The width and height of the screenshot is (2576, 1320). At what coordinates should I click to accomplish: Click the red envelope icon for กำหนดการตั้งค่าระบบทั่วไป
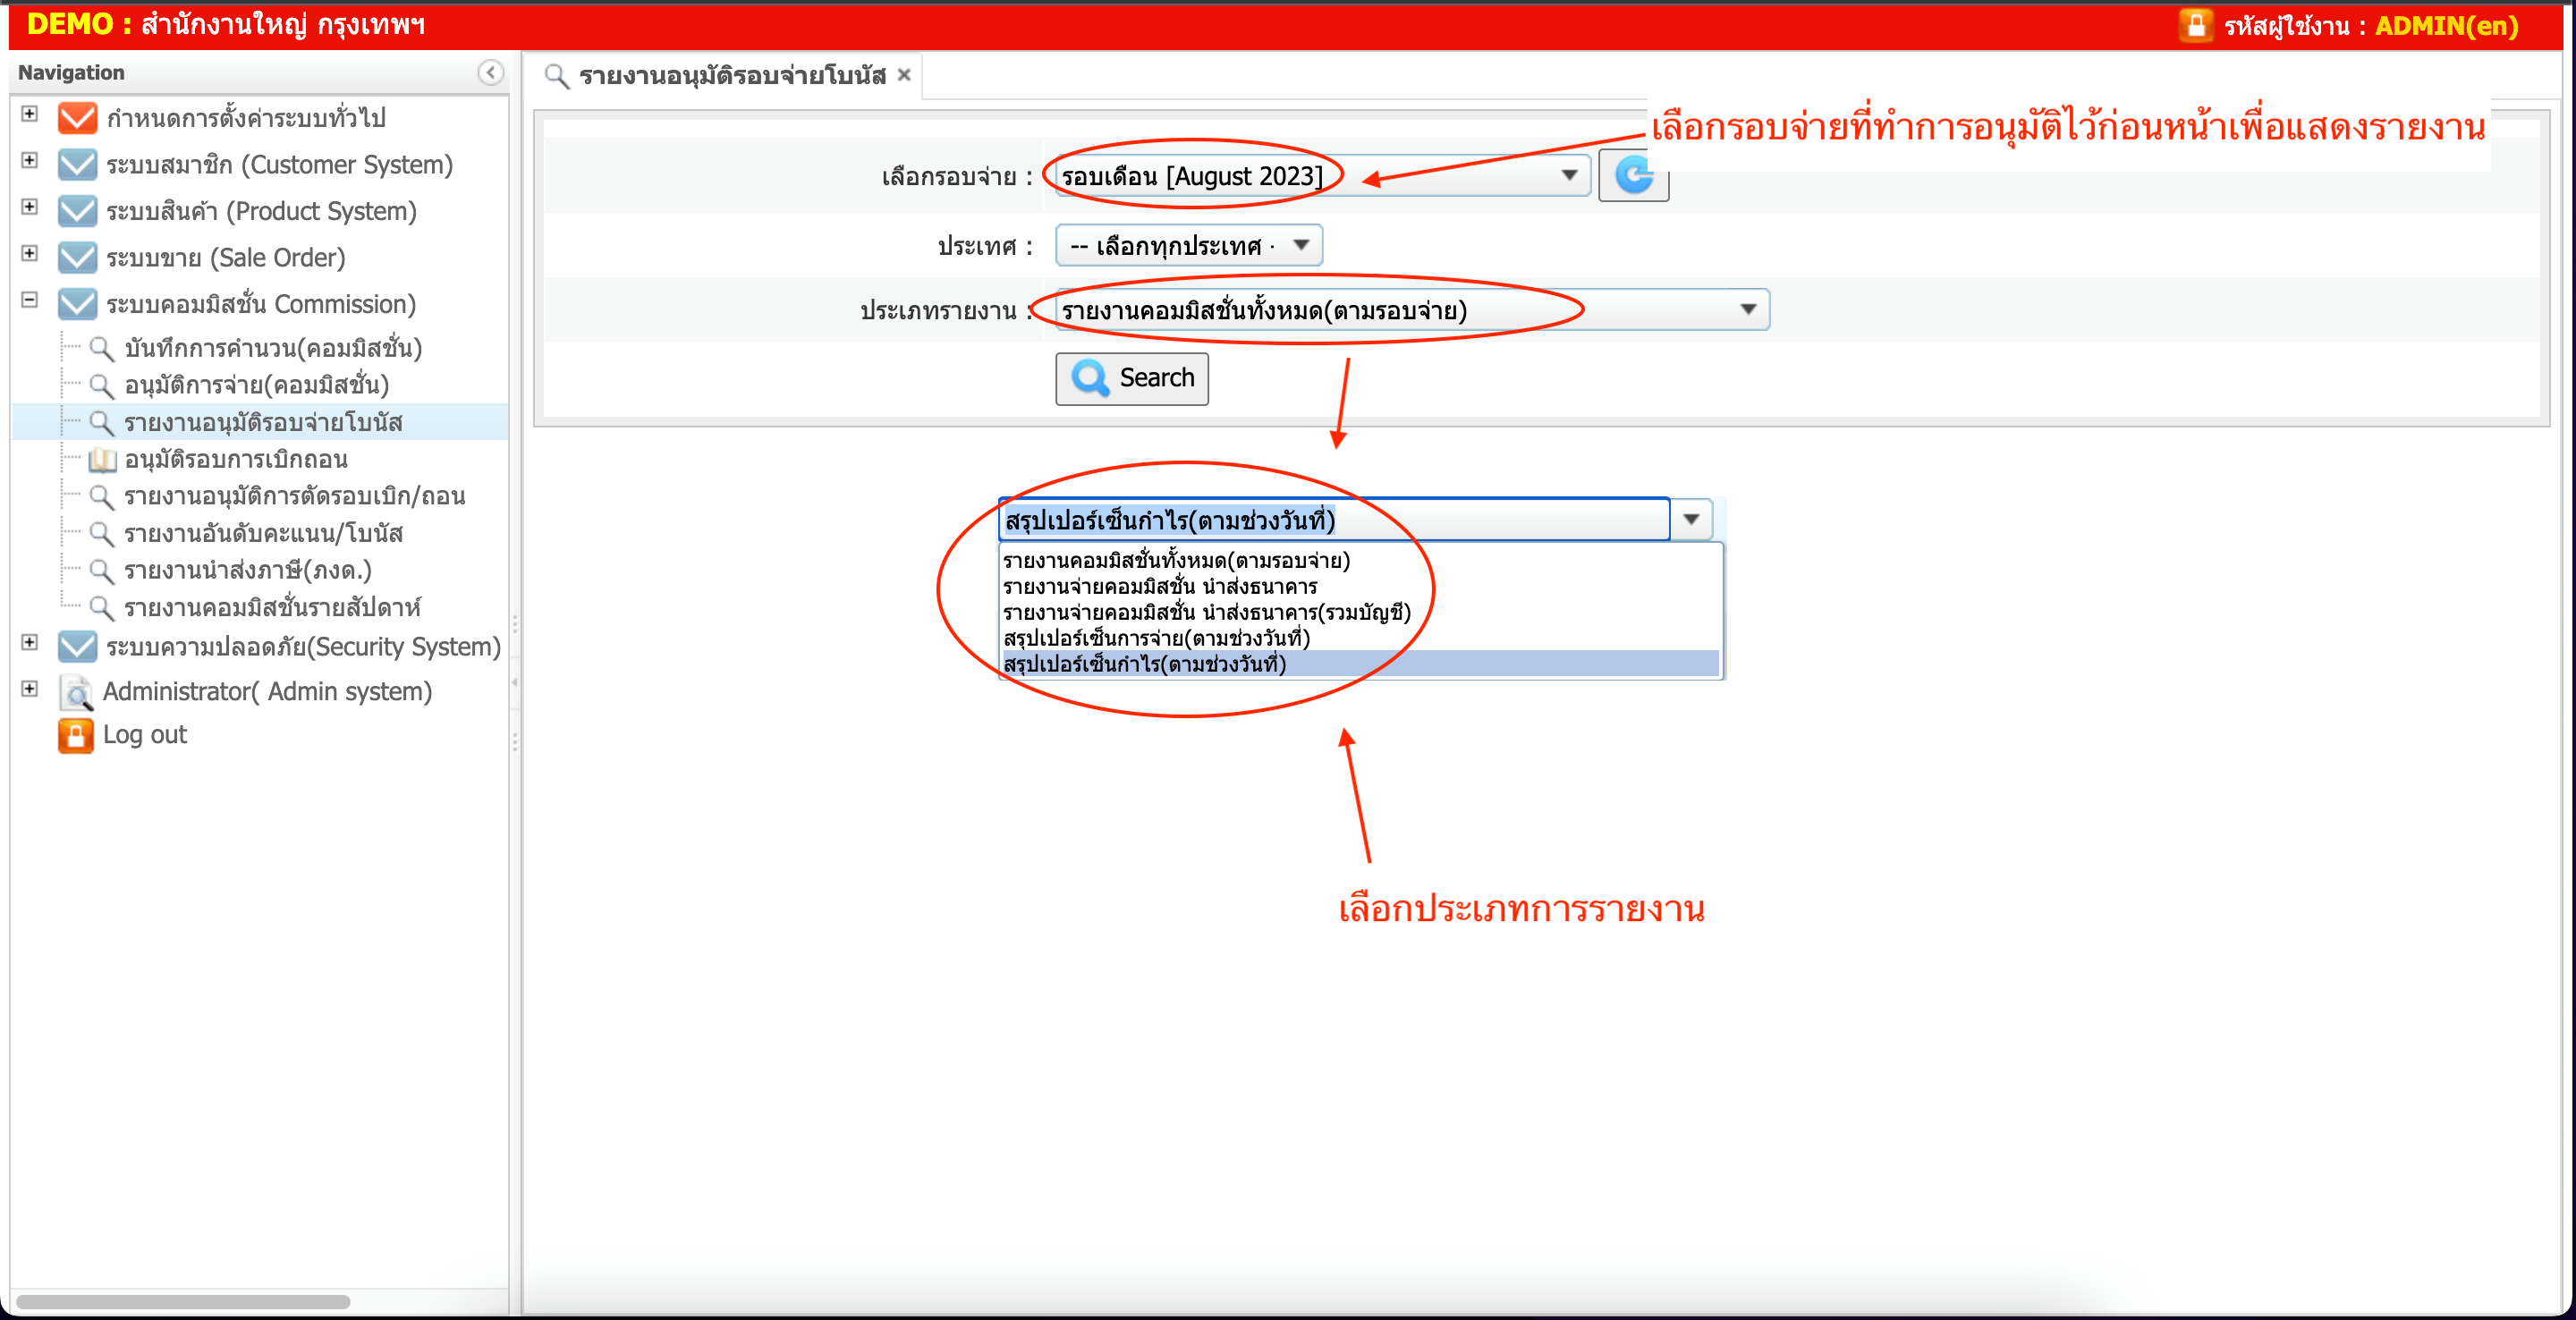point(77,118)
